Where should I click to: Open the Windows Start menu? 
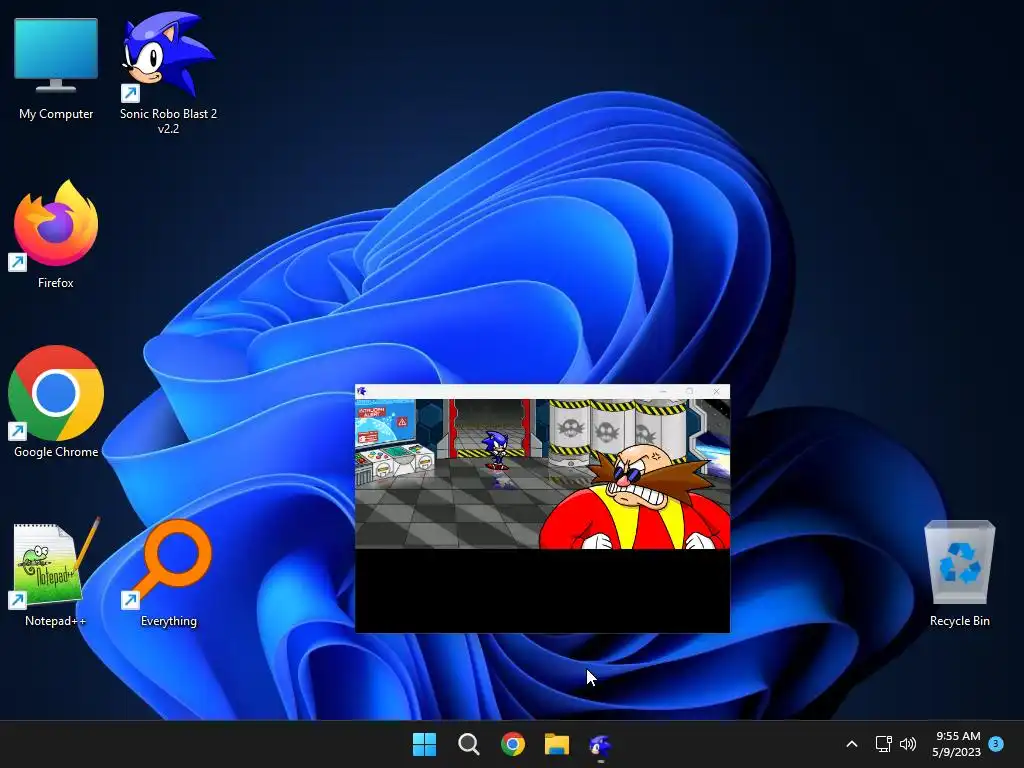424,744
